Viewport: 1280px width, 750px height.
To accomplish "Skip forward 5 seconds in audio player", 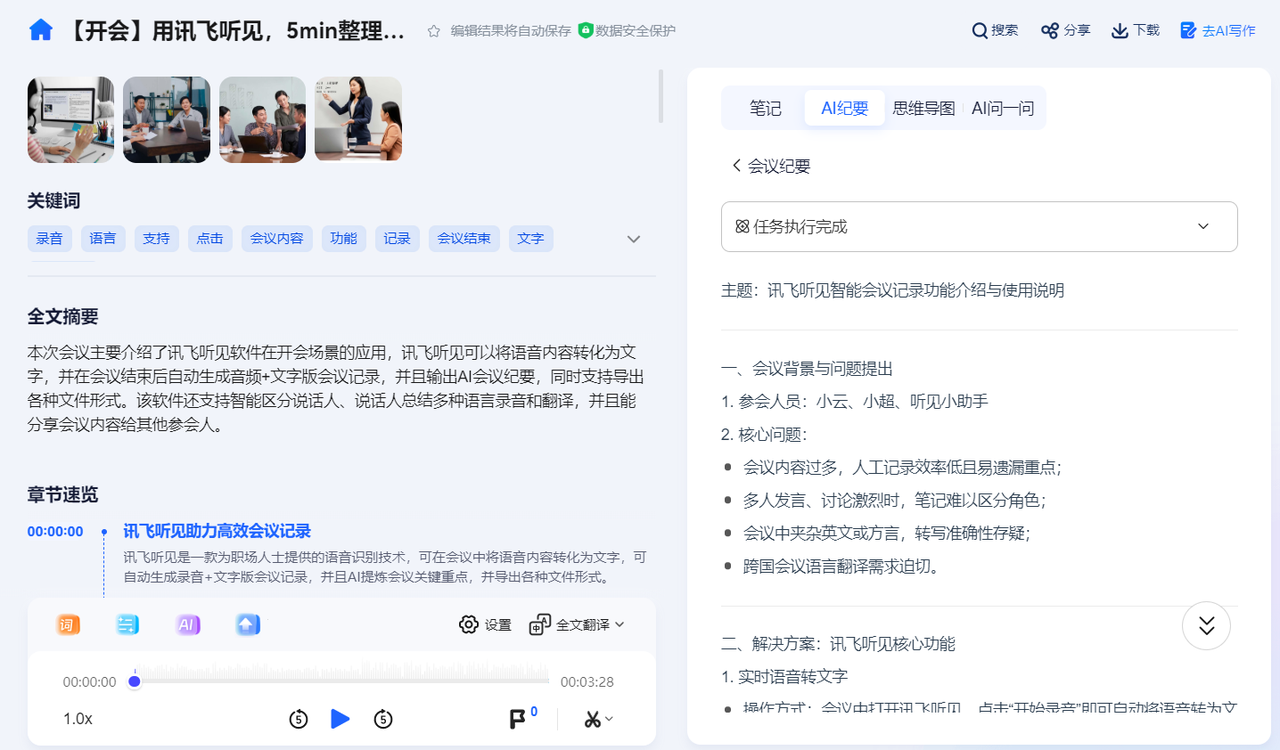I will pyautogui.click(x=383, y=718).
